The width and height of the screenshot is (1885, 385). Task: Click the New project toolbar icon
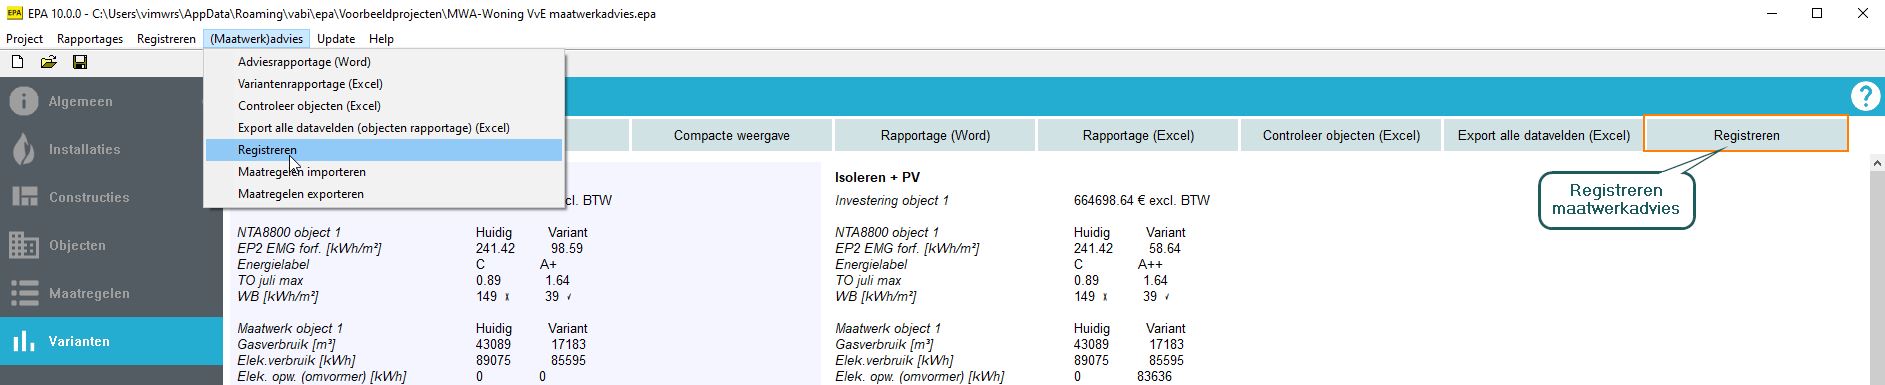17,62
